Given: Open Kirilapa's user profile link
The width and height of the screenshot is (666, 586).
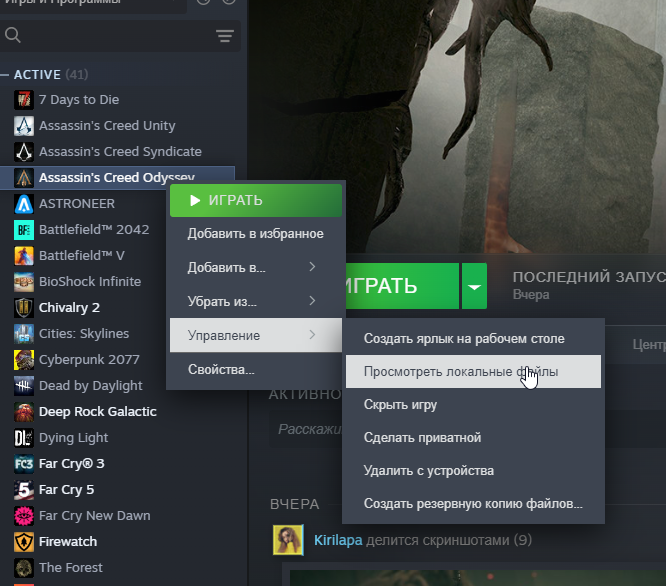Looking at the screenshot, I should click(338, 540).
